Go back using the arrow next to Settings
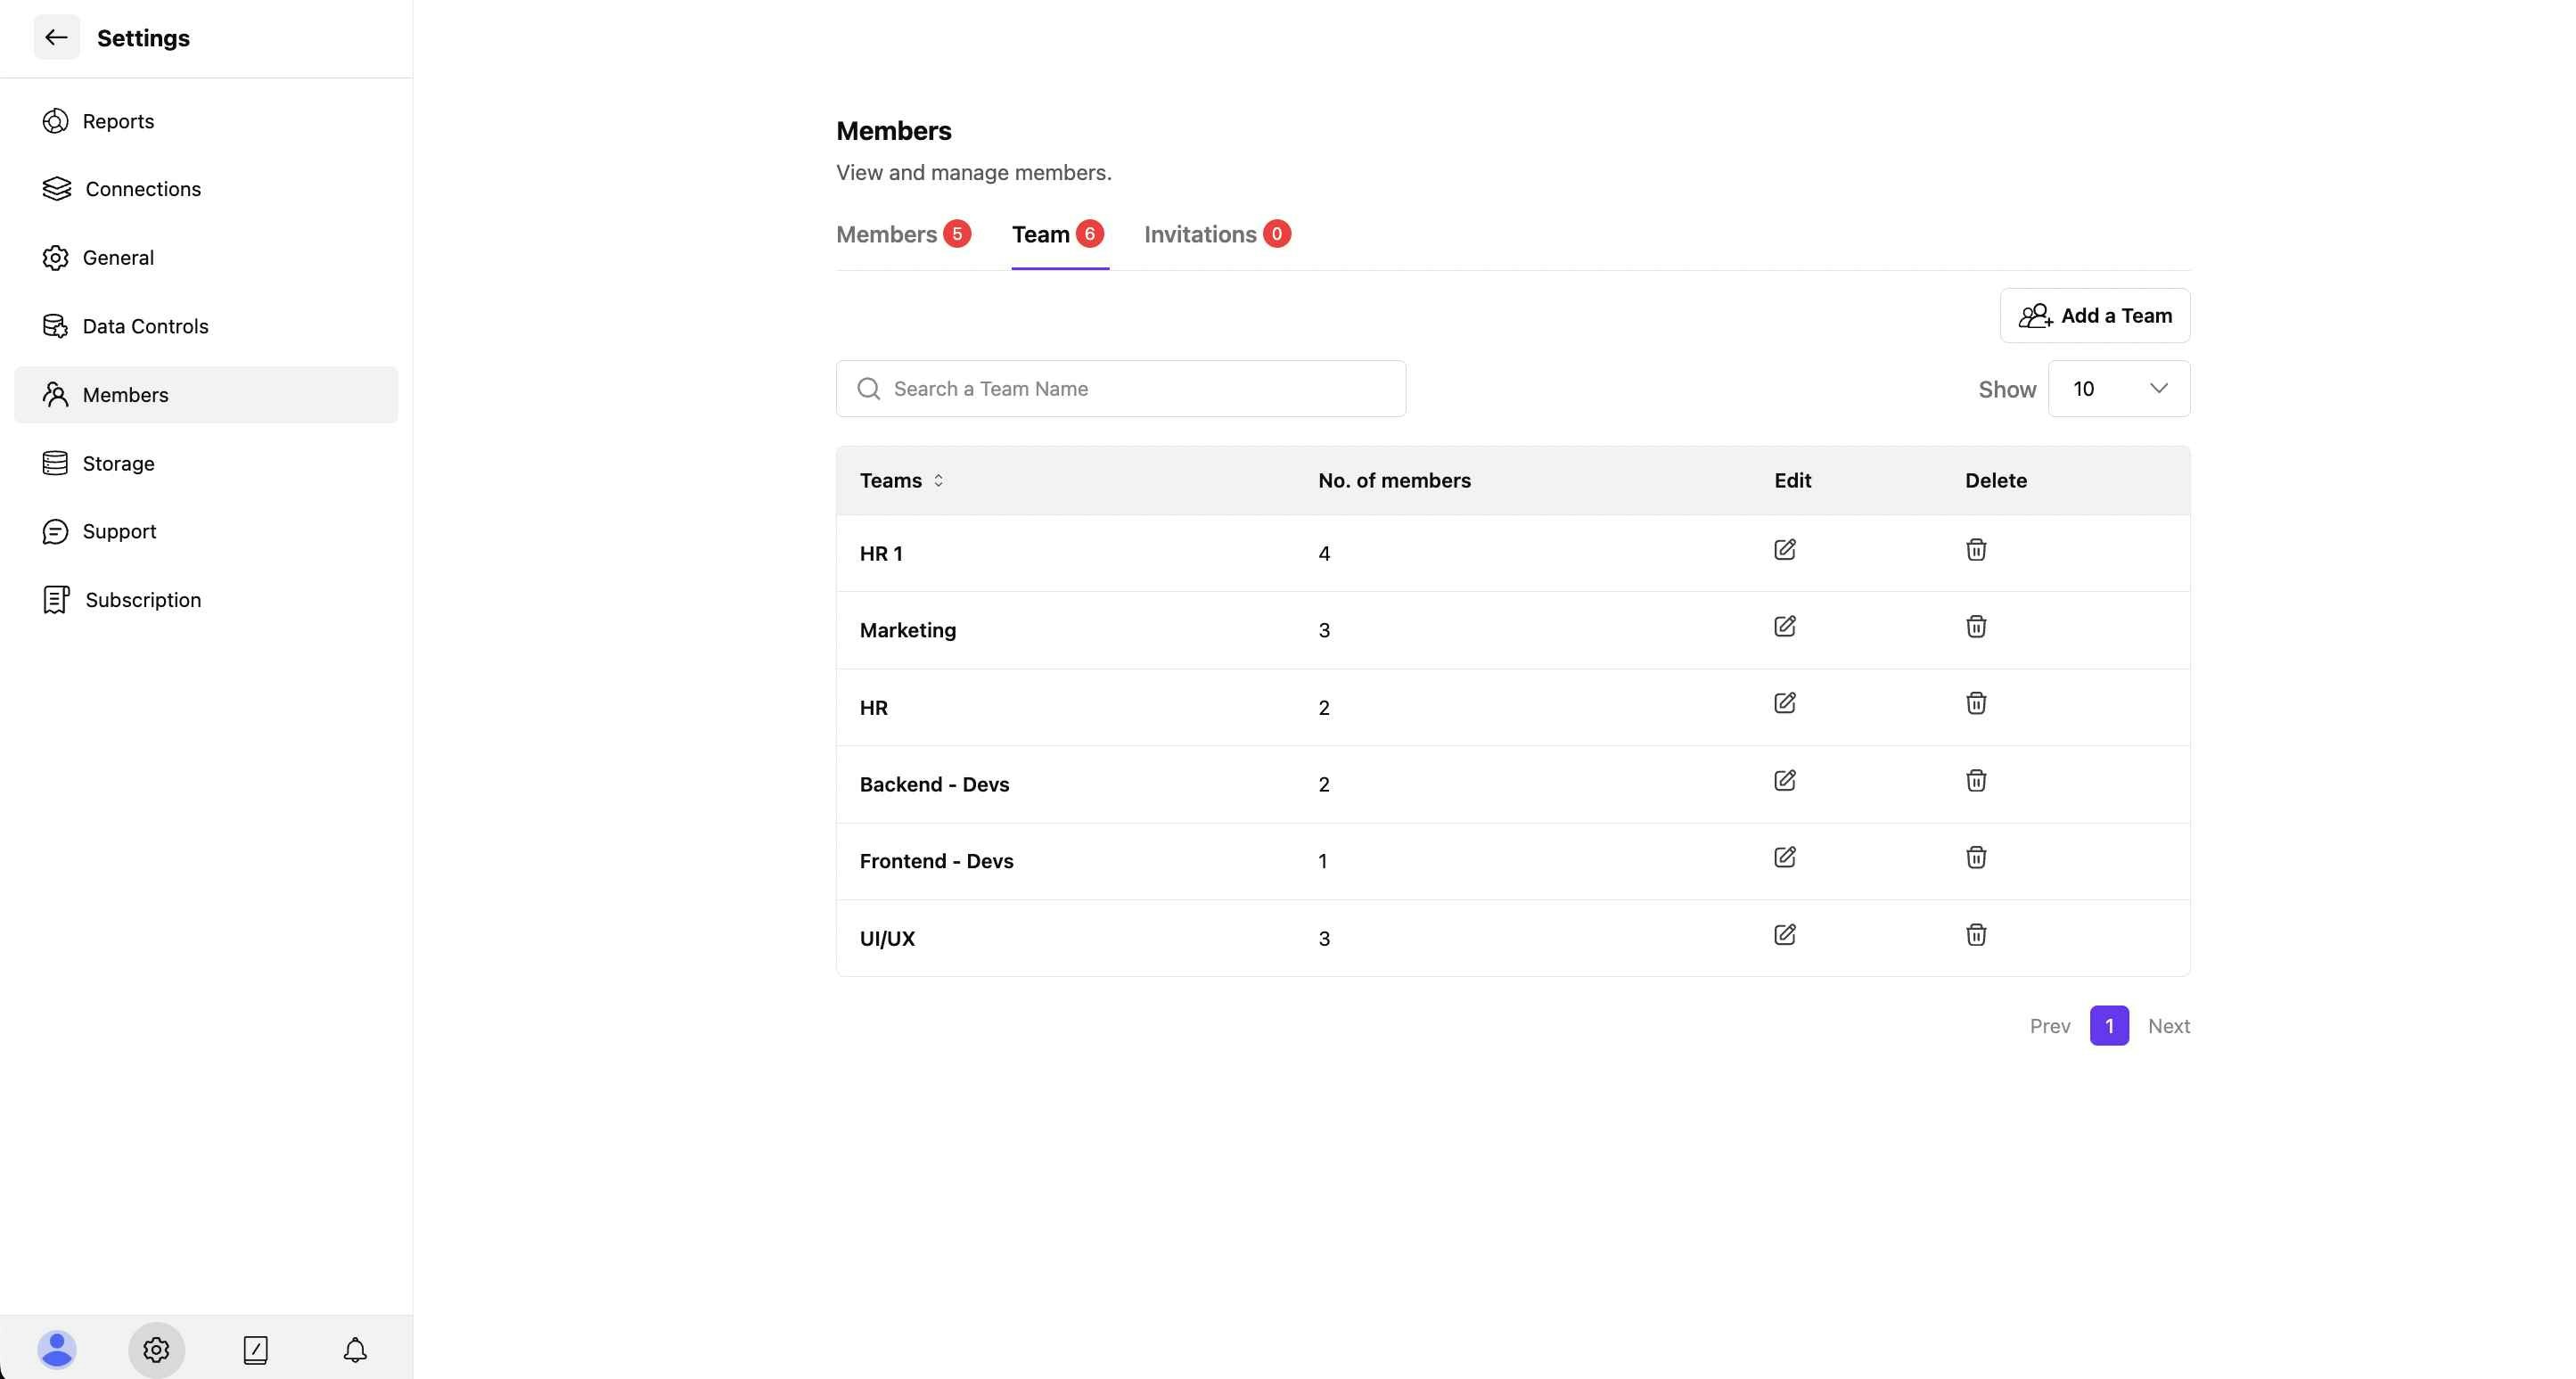Image resolution: width=2576 pixels, height=1379 pixels. pos(56,37)
